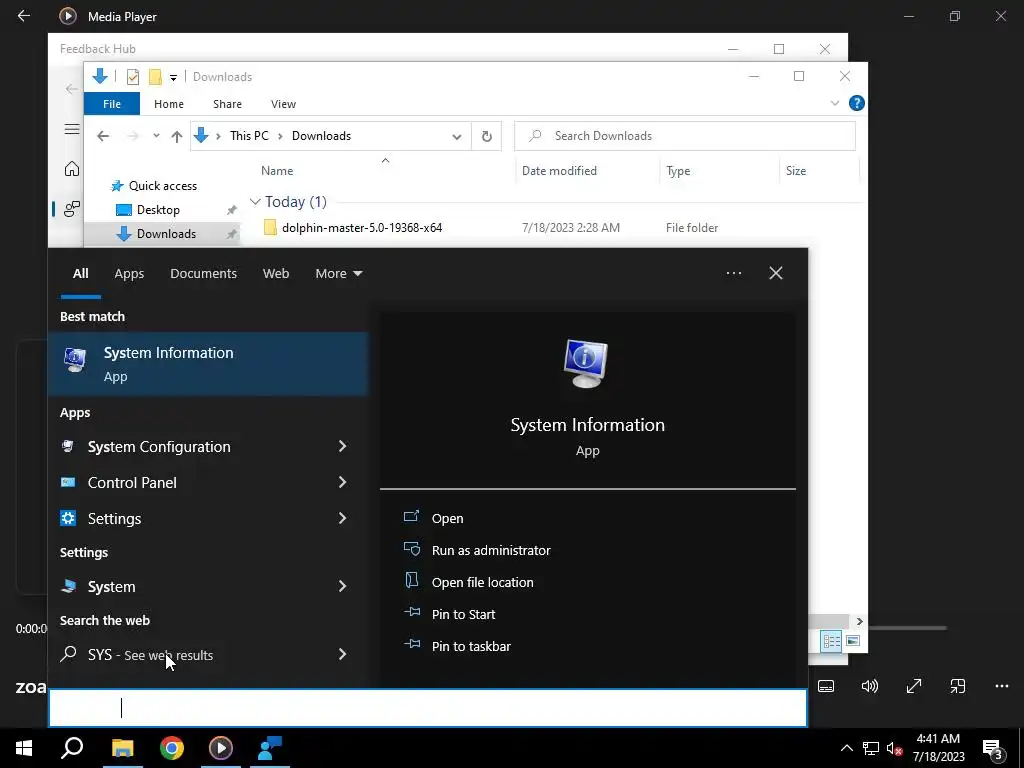The width and height of the screenshot is (1024, 768).
Task: Select Desktop in Quick access
Action: coord(158,210)
